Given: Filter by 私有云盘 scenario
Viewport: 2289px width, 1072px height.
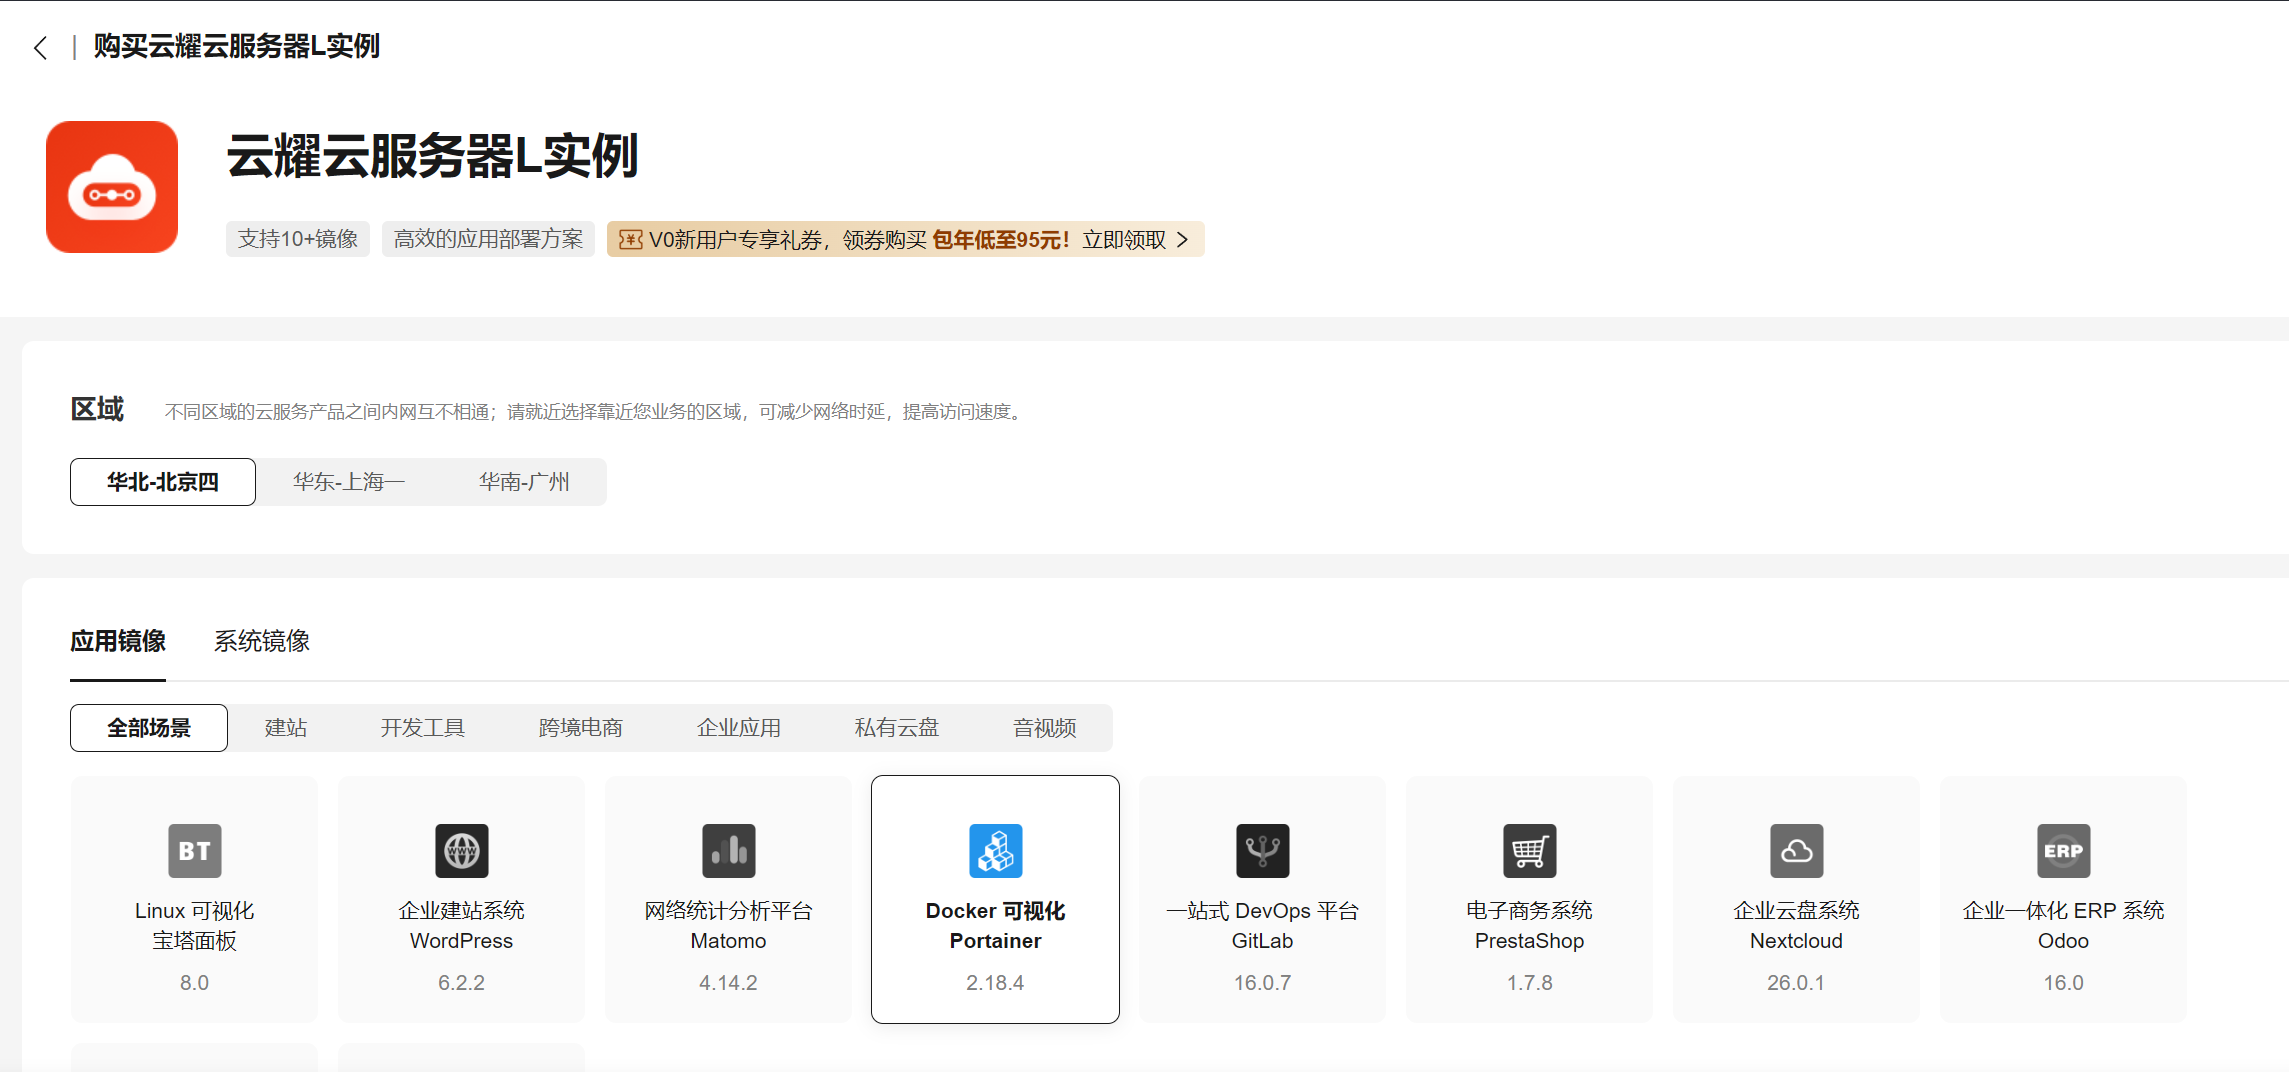Looking at the screenshot, I should pyautogui.click(x=897, y=728).
